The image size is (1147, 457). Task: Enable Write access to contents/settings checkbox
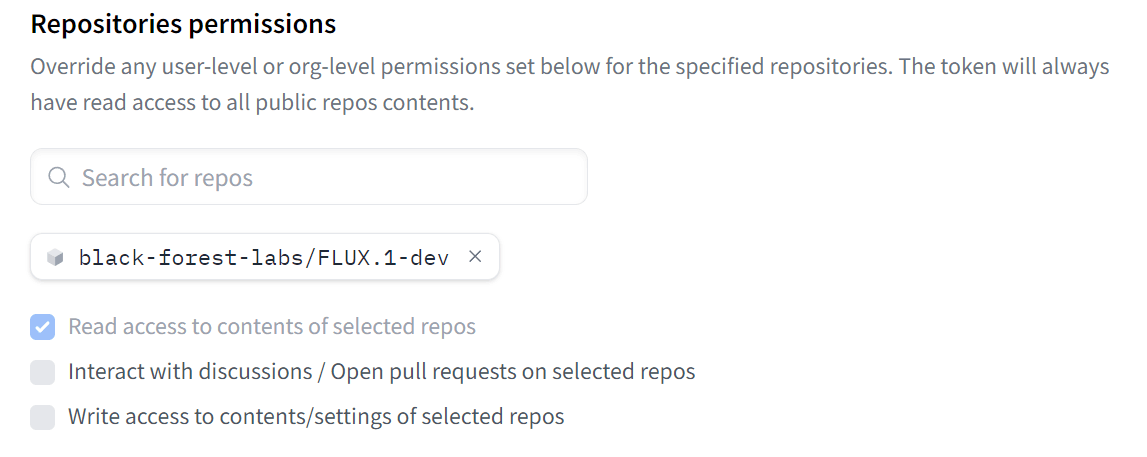[x=42, y=418]
